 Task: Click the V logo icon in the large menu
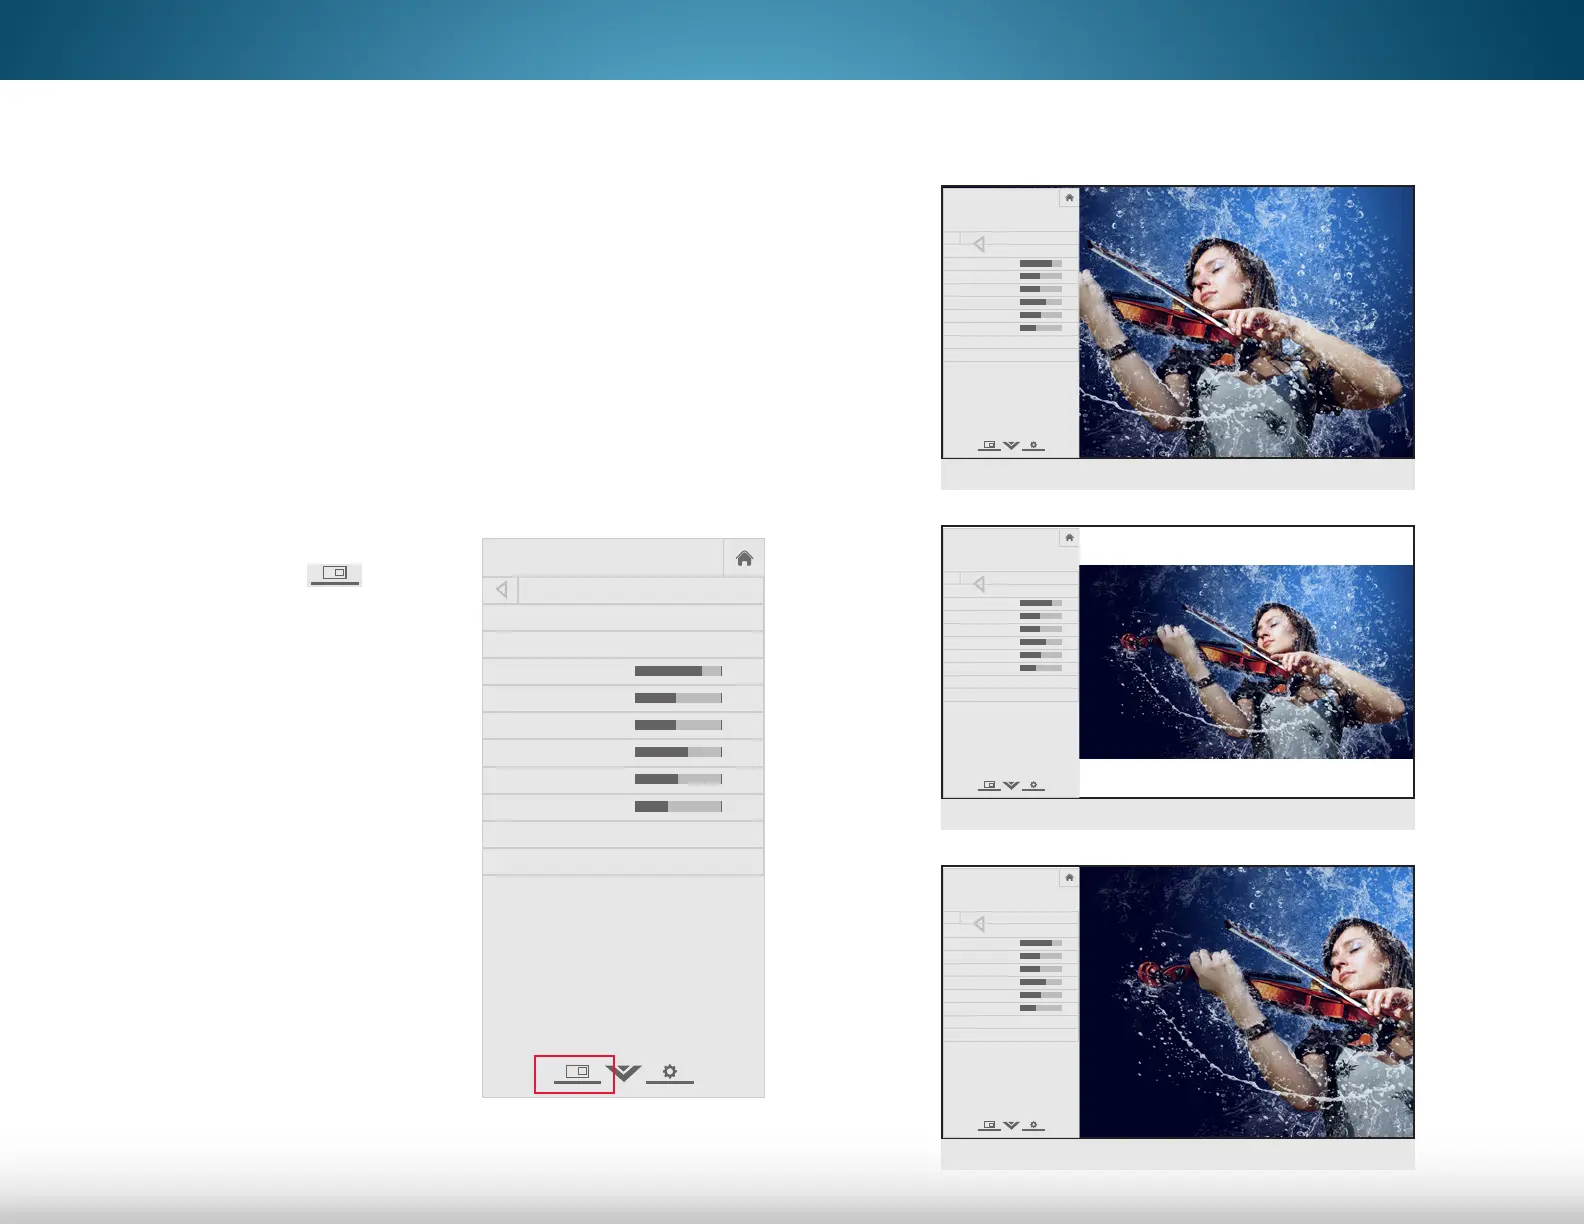click(625, 1073)
